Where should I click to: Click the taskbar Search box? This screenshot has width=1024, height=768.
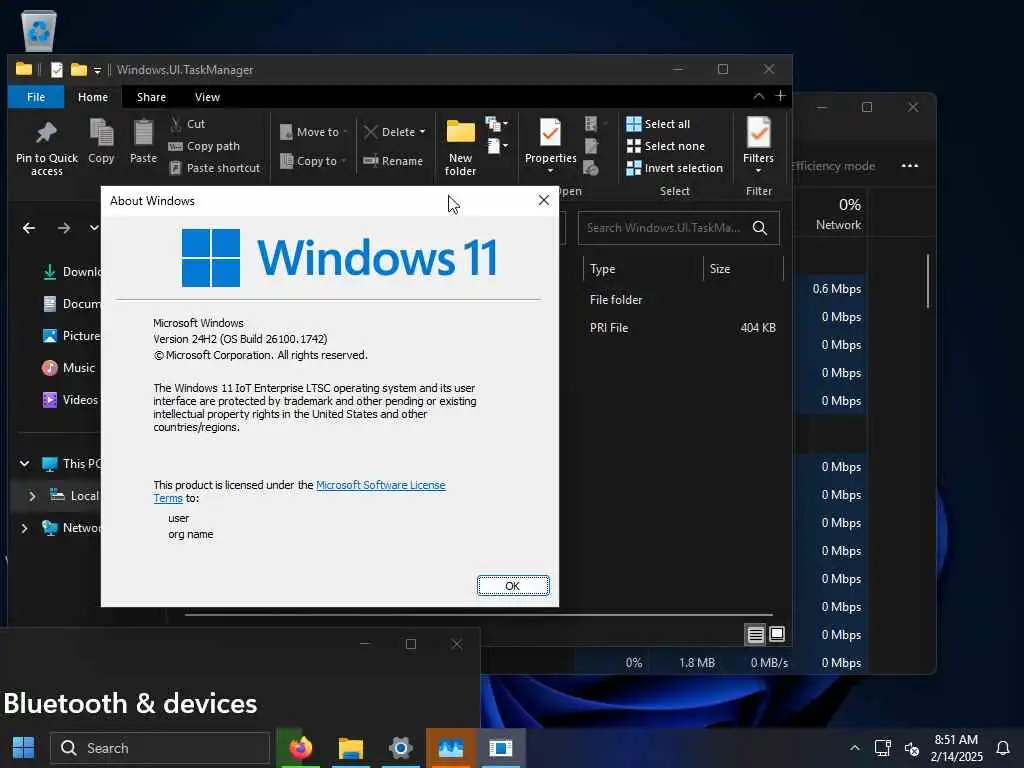pos(160,748)
